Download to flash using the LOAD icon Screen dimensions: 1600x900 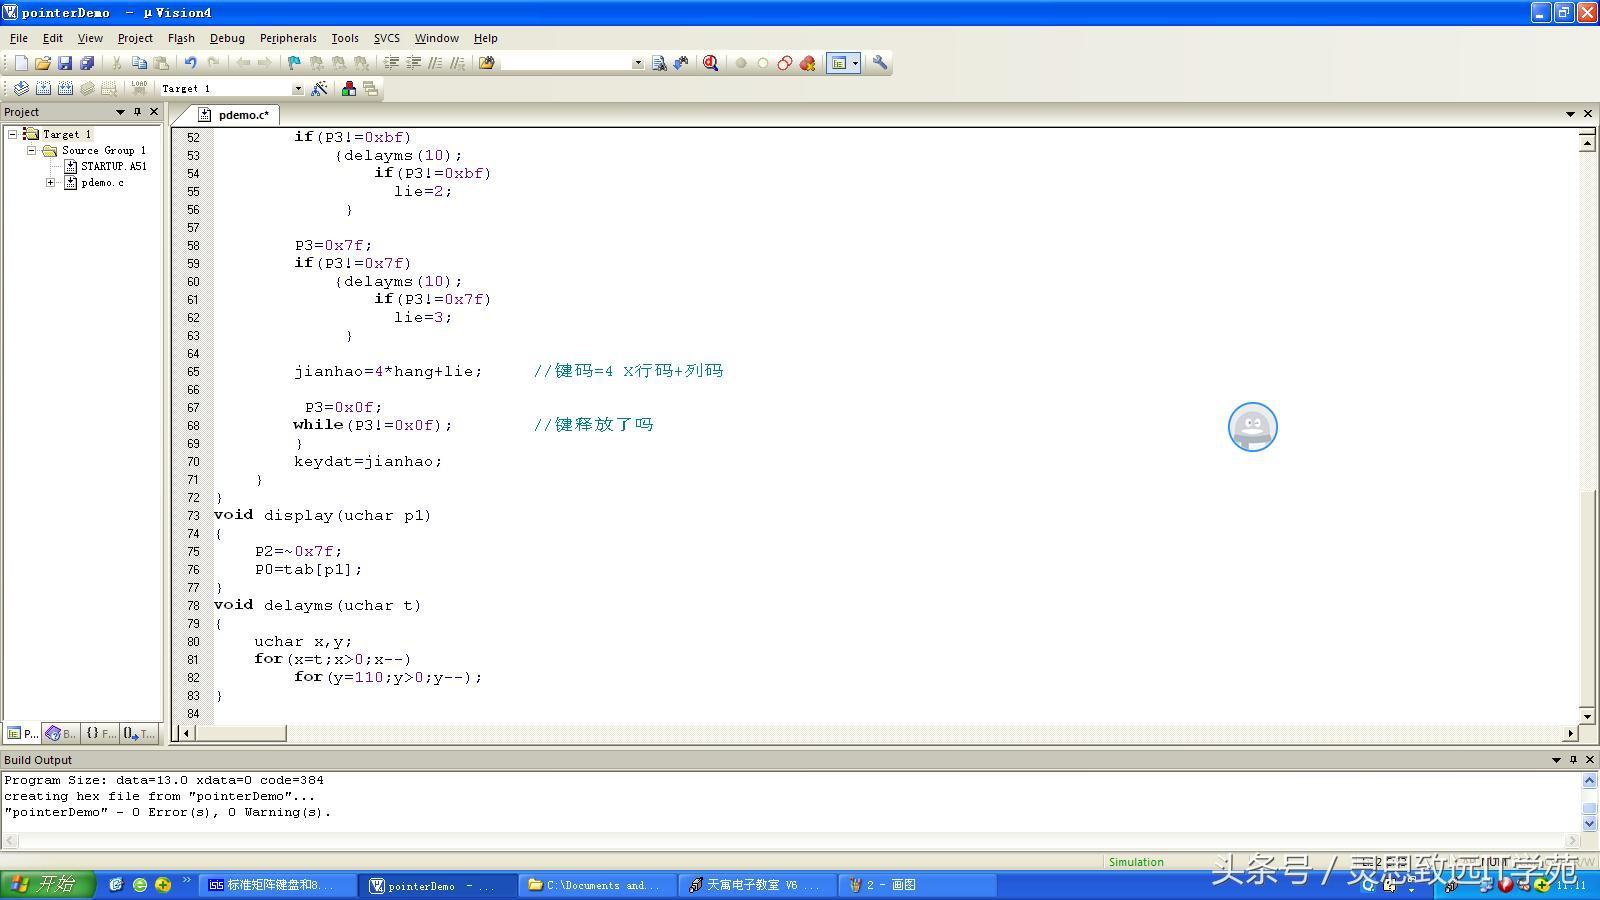pos(139,89)
